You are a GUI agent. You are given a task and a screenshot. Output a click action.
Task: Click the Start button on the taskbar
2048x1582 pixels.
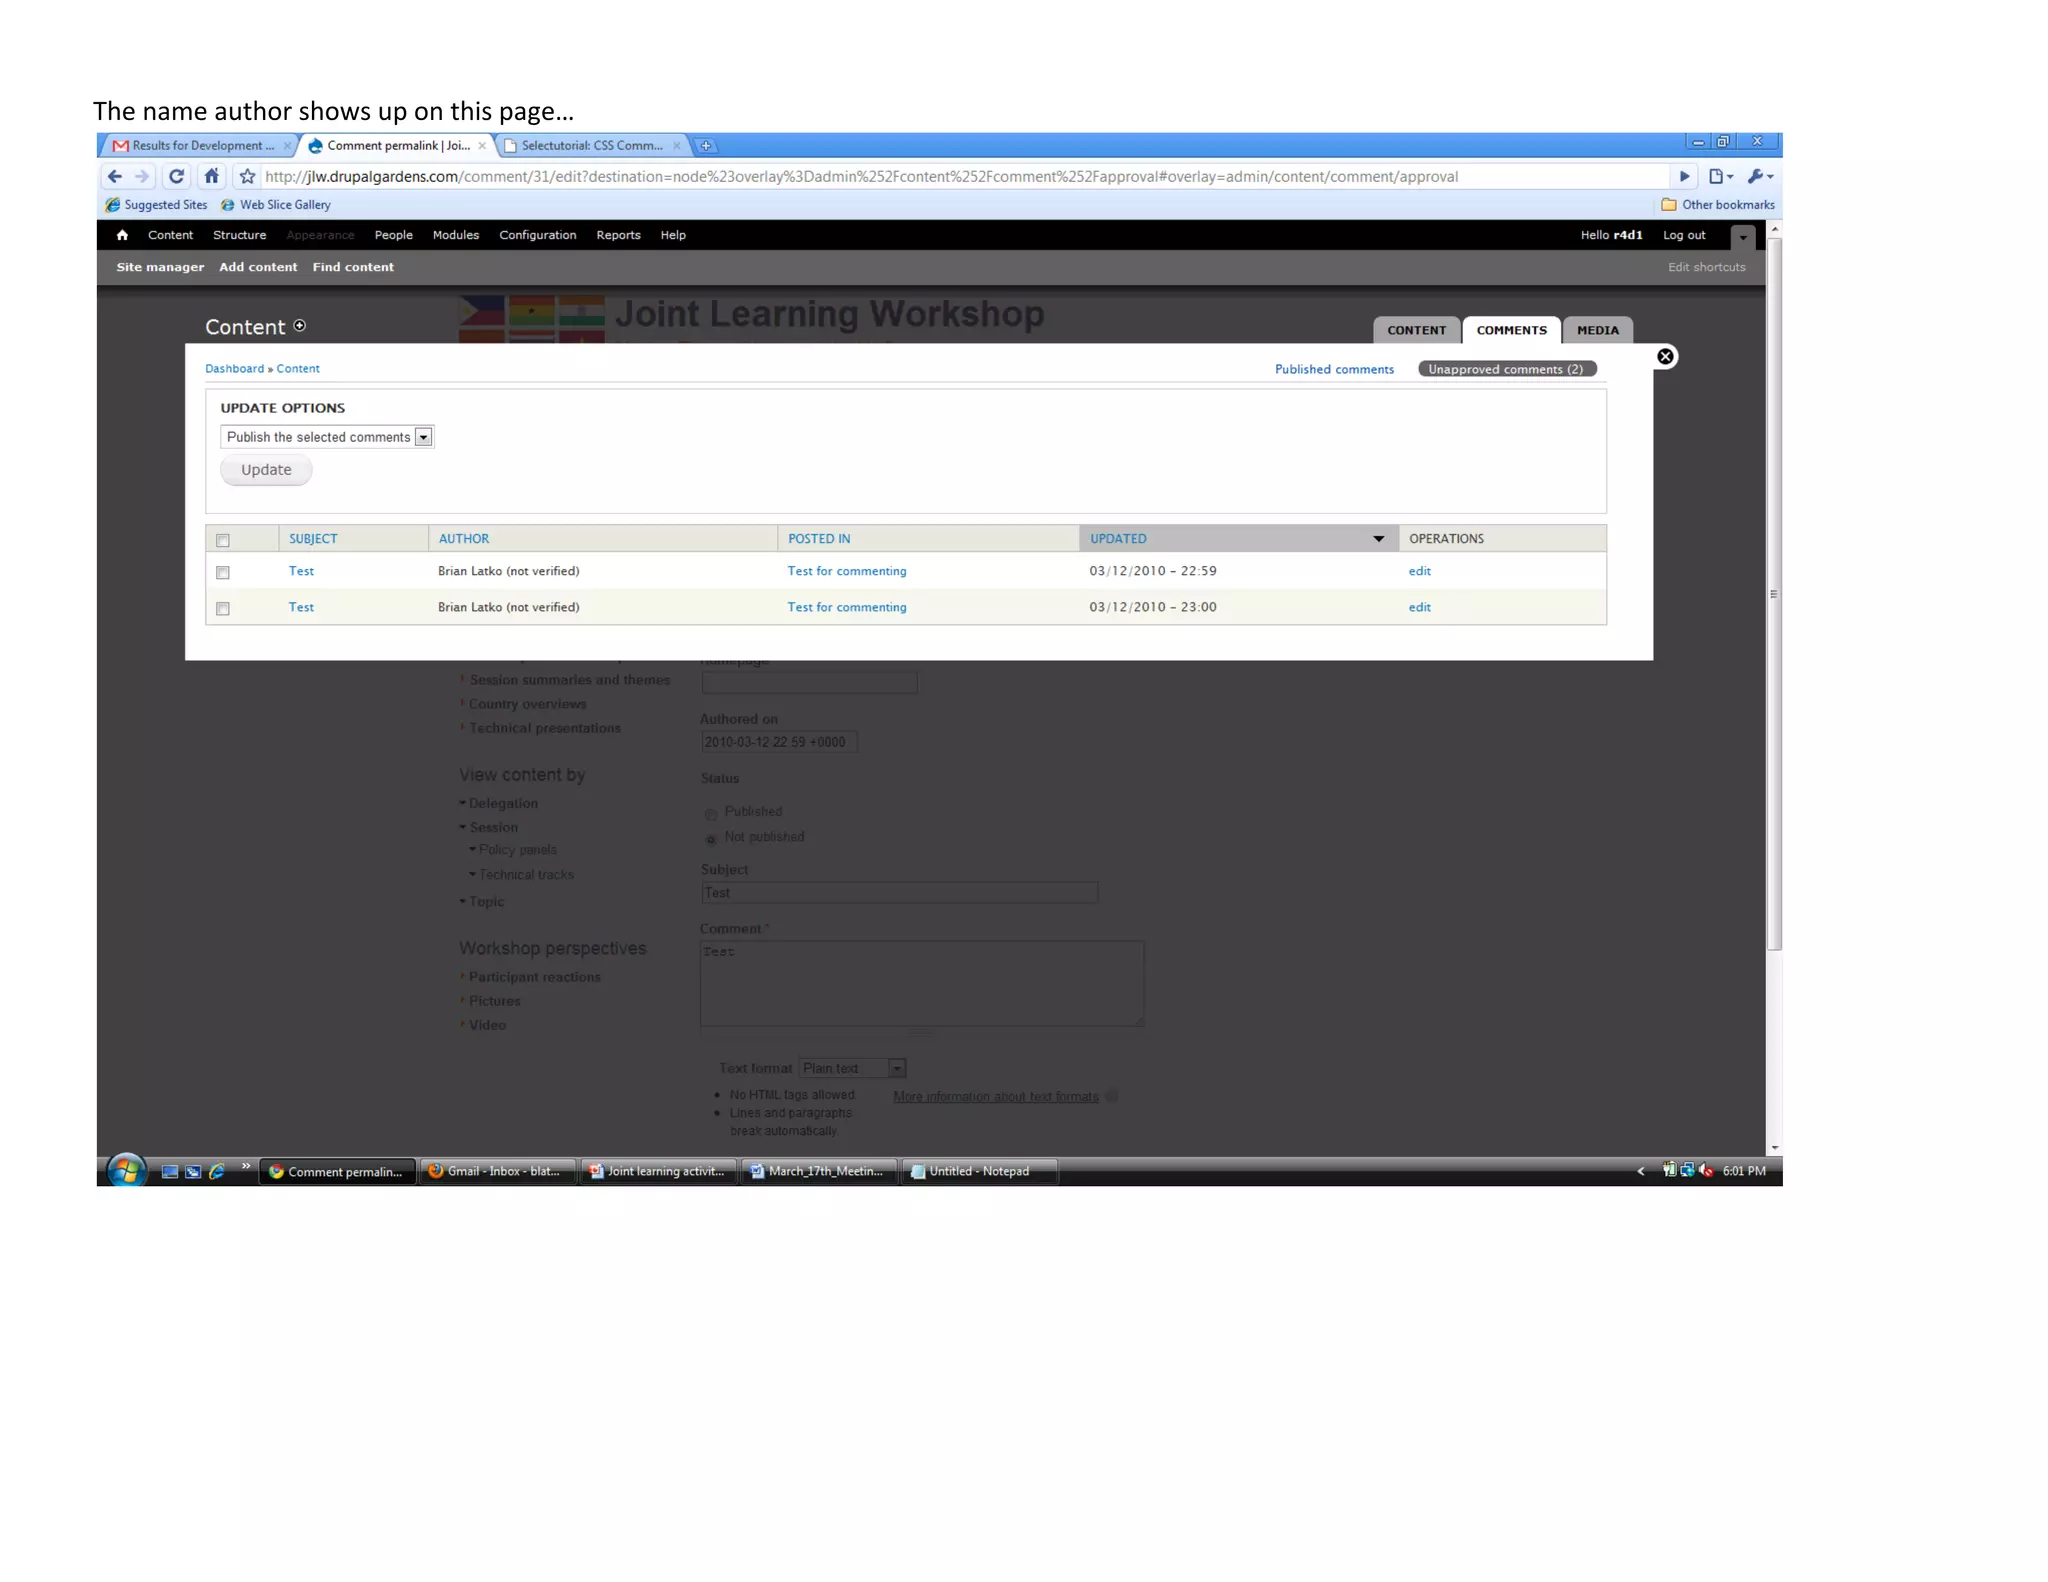pos(126,1170)
